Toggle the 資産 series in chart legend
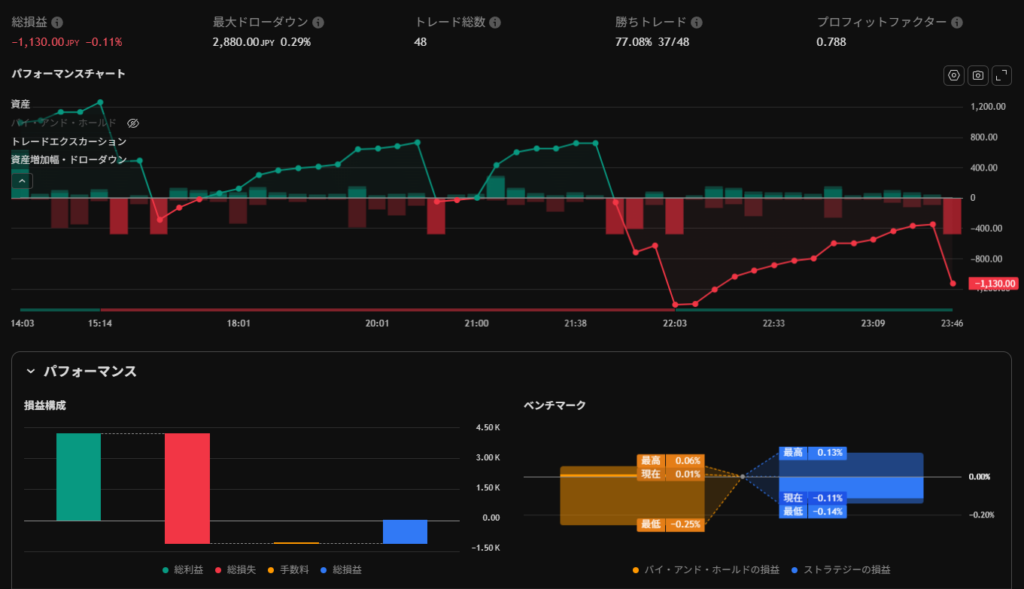The height and width of the screenshot is (589, 1024). click(x=21, y=104)
